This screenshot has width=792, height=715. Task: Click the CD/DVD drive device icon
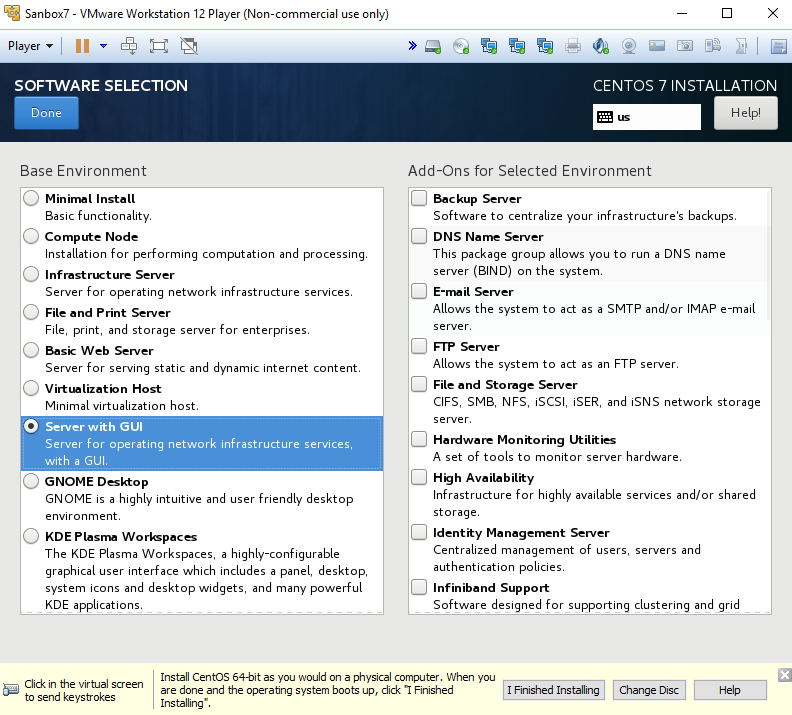[461, 46]
